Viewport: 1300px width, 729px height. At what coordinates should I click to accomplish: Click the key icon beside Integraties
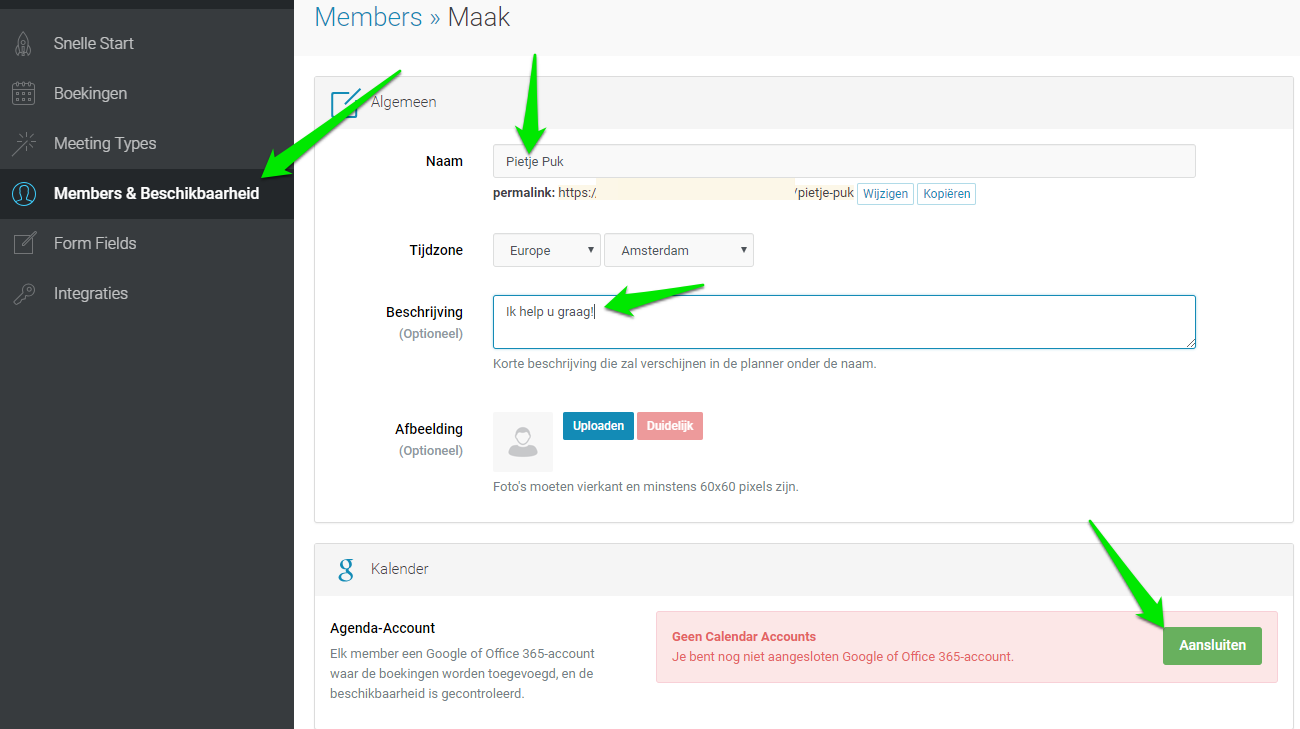coord(23,294)
